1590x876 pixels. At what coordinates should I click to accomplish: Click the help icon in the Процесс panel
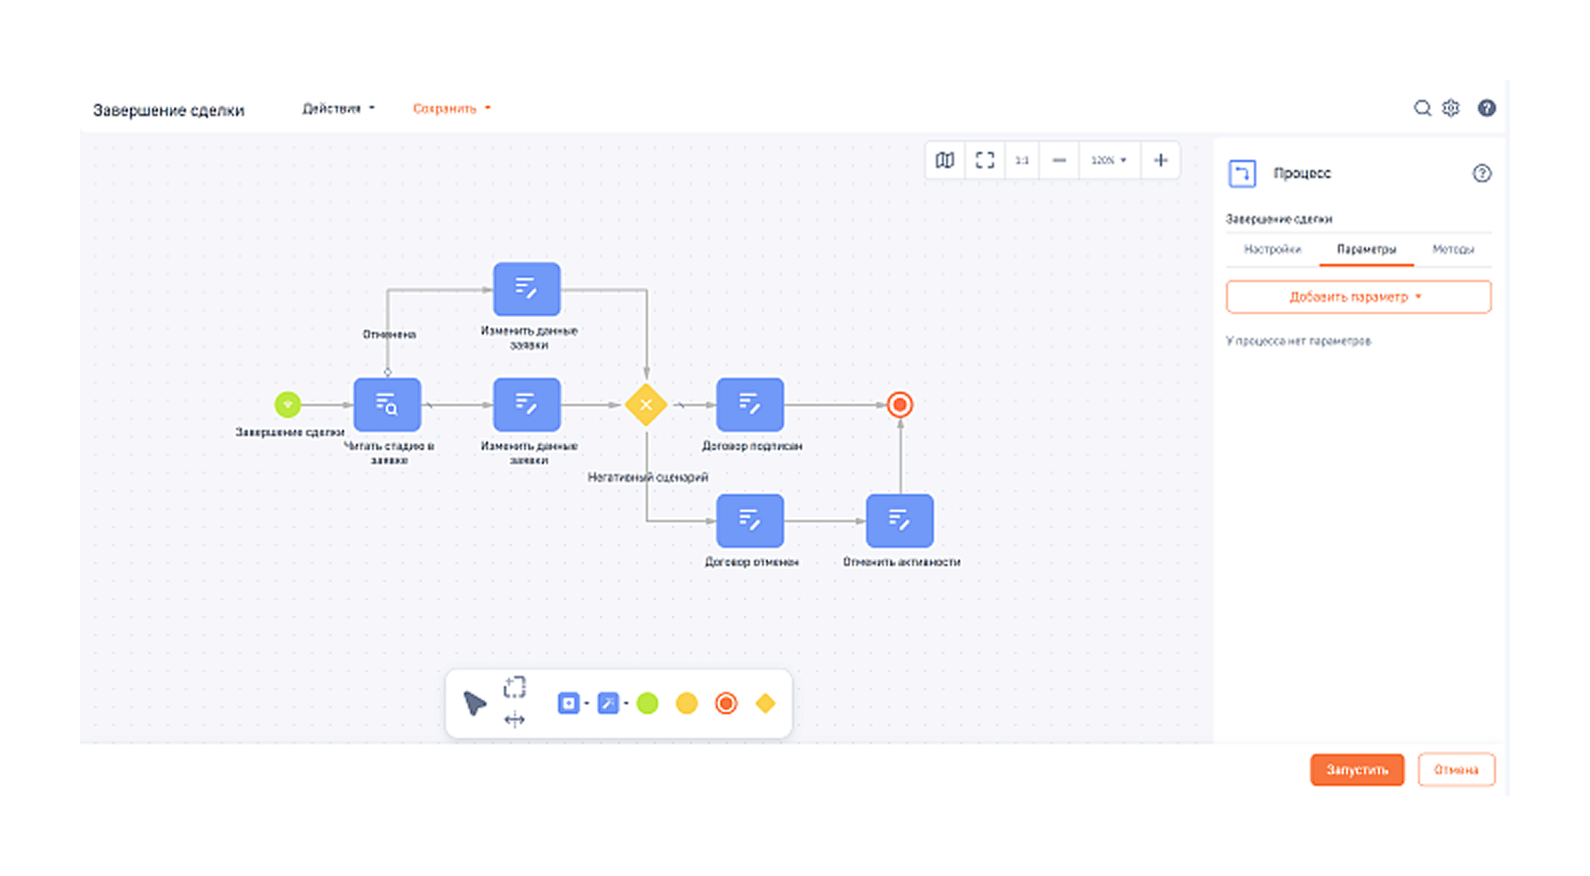(1482, 173)
